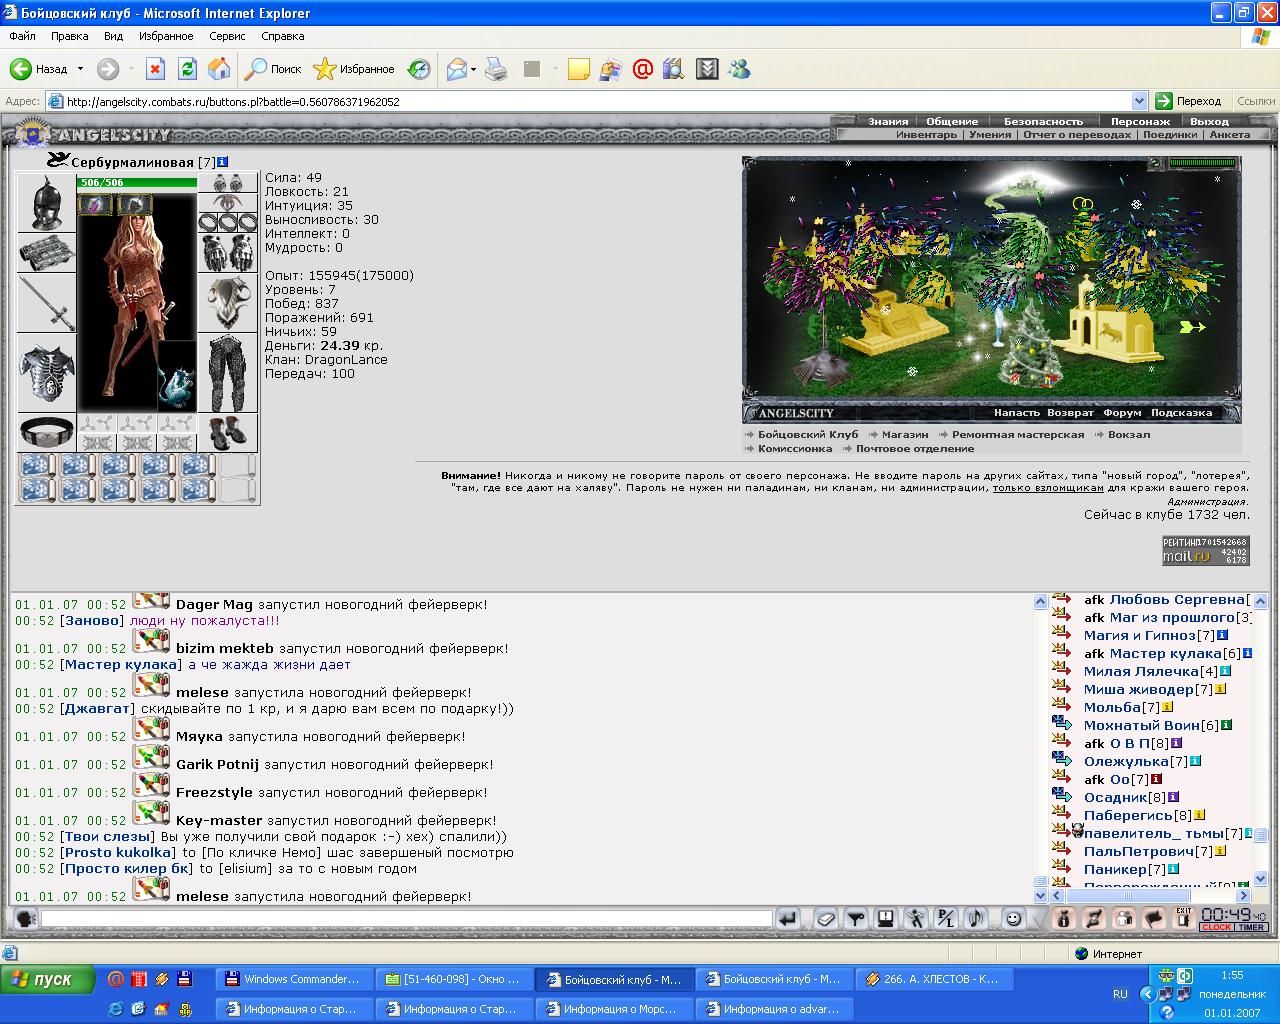Viewport: 1280px width, 1024px height.
Task: Open the Безопасность game tab
Action: click(1044, 121)
